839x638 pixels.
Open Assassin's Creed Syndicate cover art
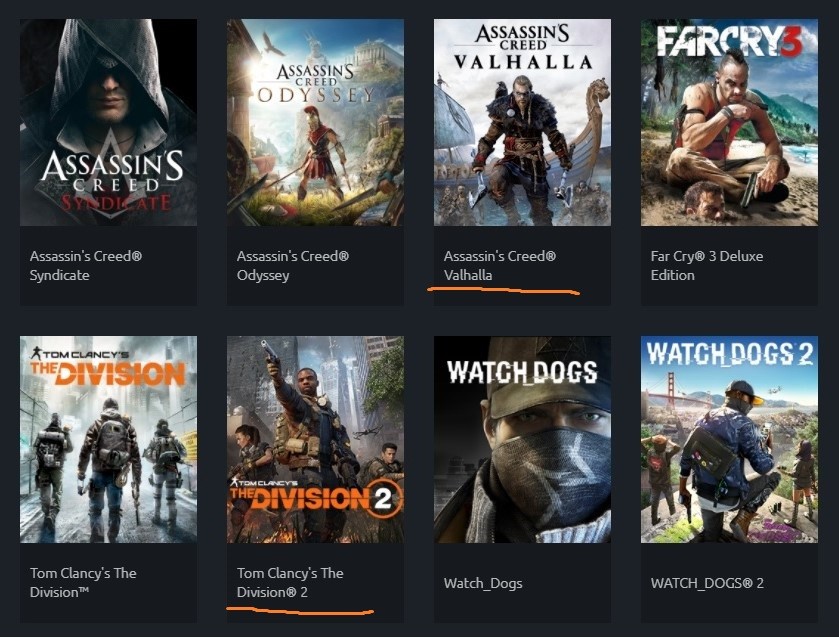[108, 122]
